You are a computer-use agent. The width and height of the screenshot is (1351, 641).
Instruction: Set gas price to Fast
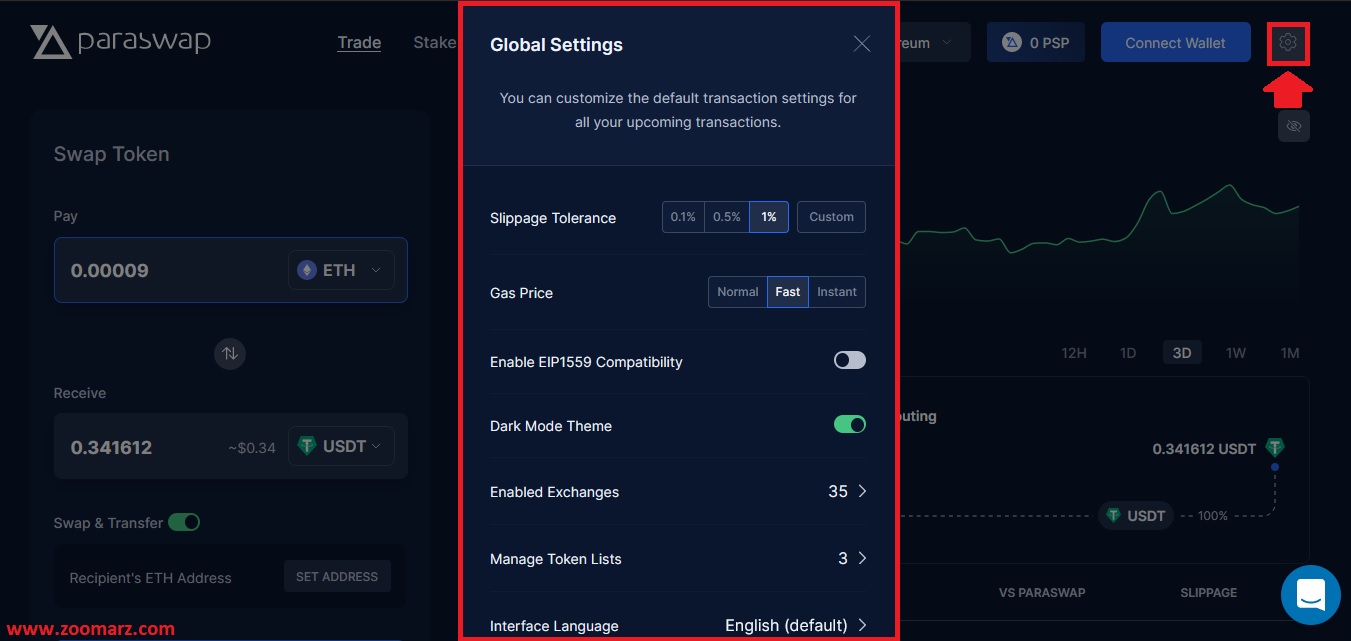tap(788, 292)
